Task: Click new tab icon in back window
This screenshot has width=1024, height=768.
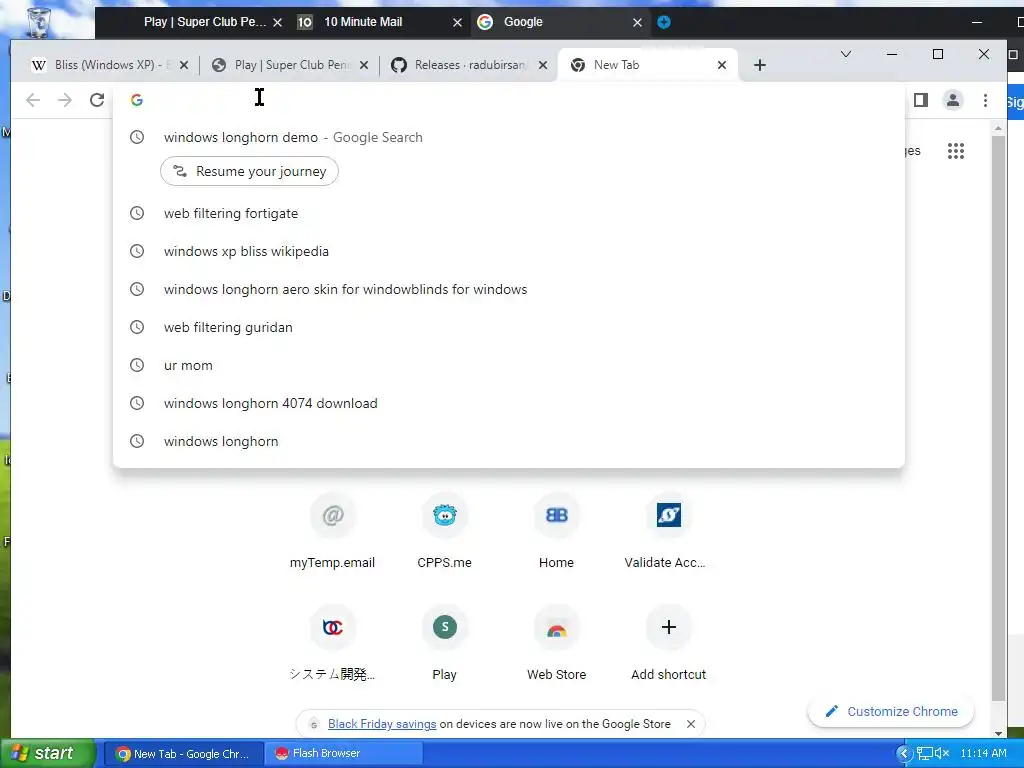Action: click(664, 22)
